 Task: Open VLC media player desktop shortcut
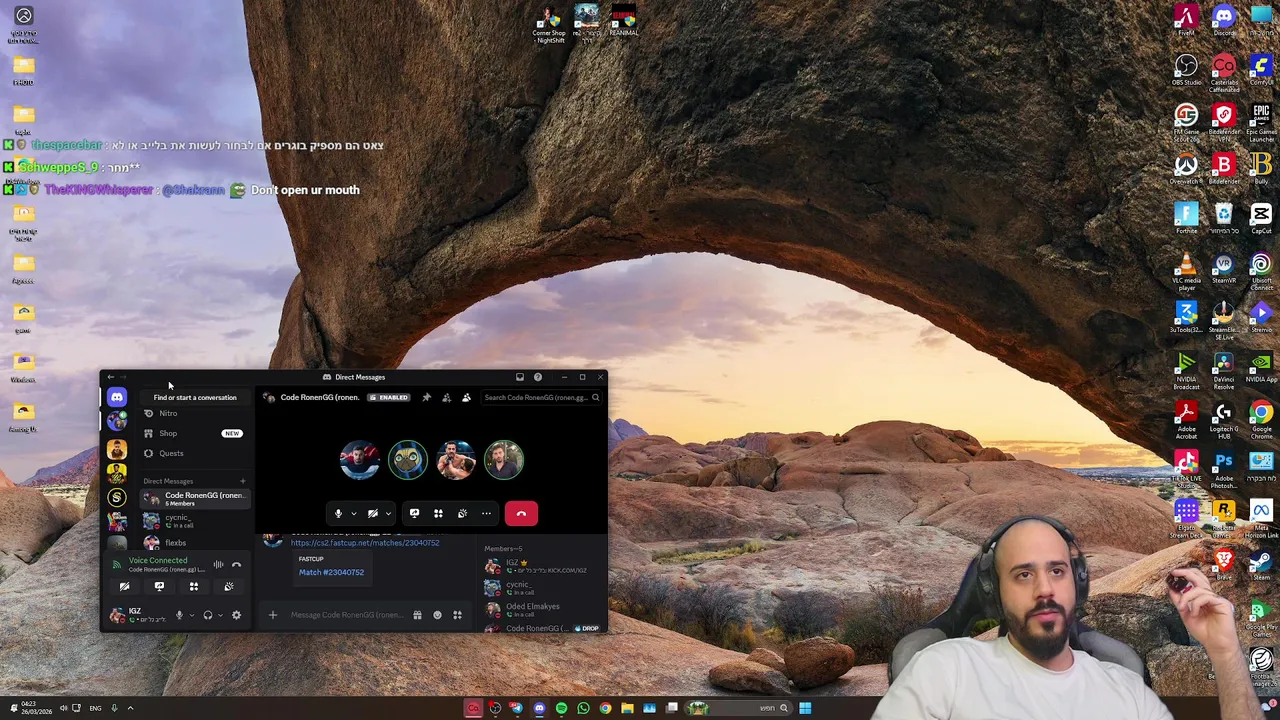click(1186, 270)
